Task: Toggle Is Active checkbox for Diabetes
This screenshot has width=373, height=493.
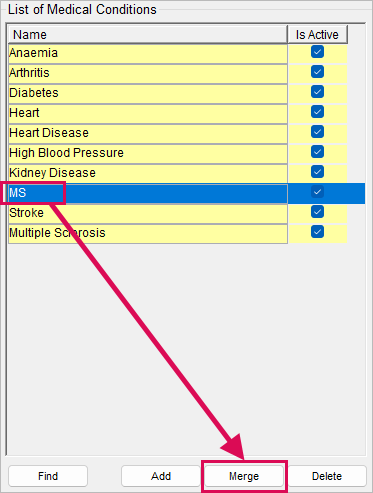Action: click(x=317, y=92)
